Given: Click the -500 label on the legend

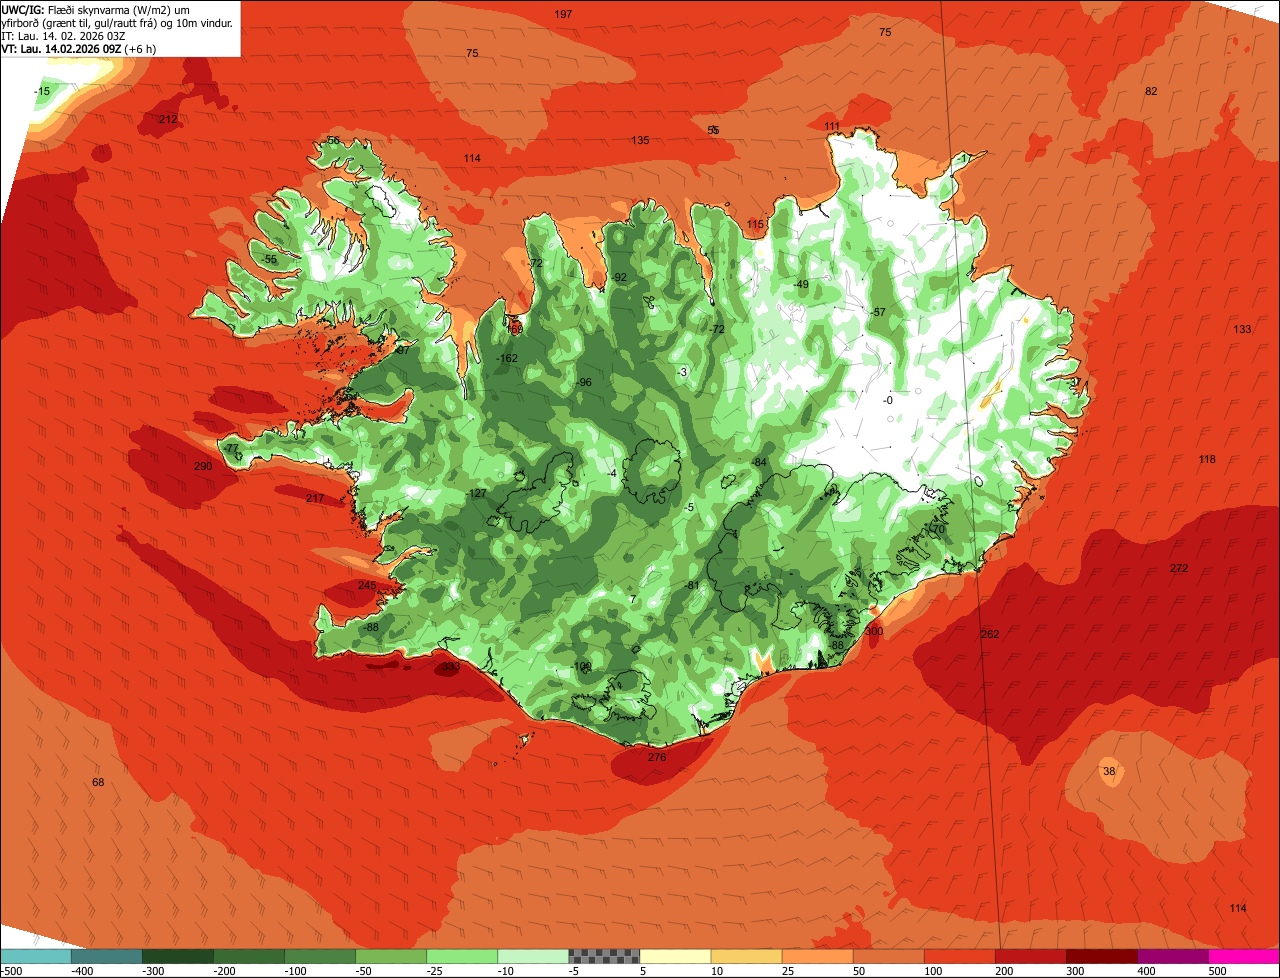Looking at the screenshot, I should (12, 971).
